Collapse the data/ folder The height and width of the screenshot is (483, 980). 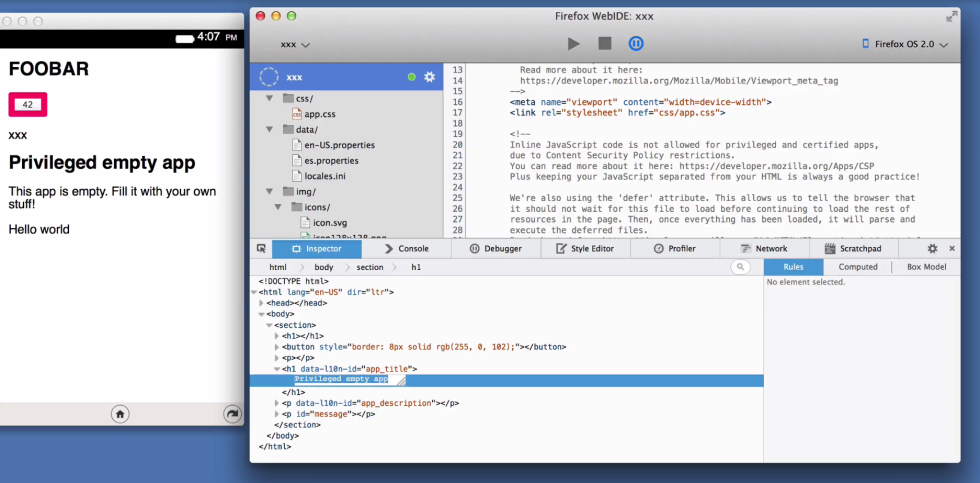[x=269, y=129]
